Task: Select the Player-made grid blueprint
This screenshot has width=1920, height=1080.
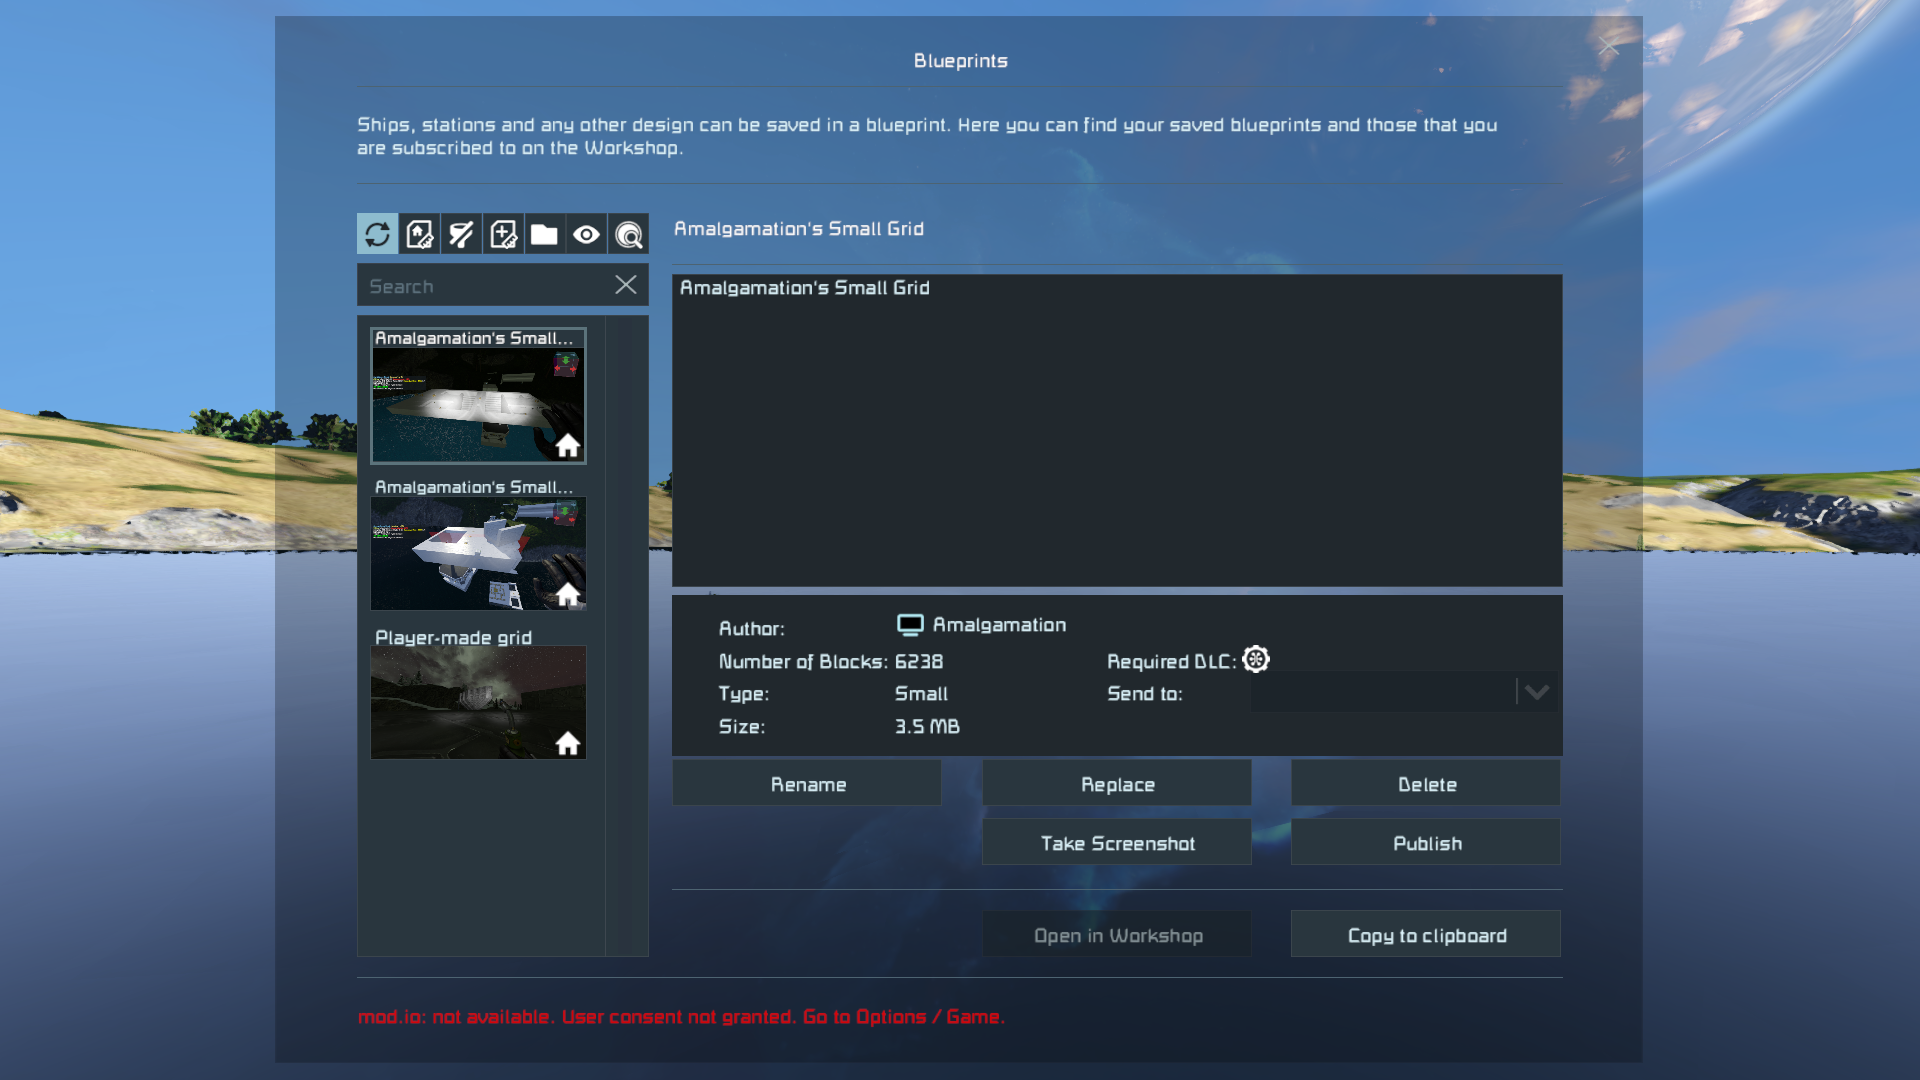Action: (x=478, y=701)
